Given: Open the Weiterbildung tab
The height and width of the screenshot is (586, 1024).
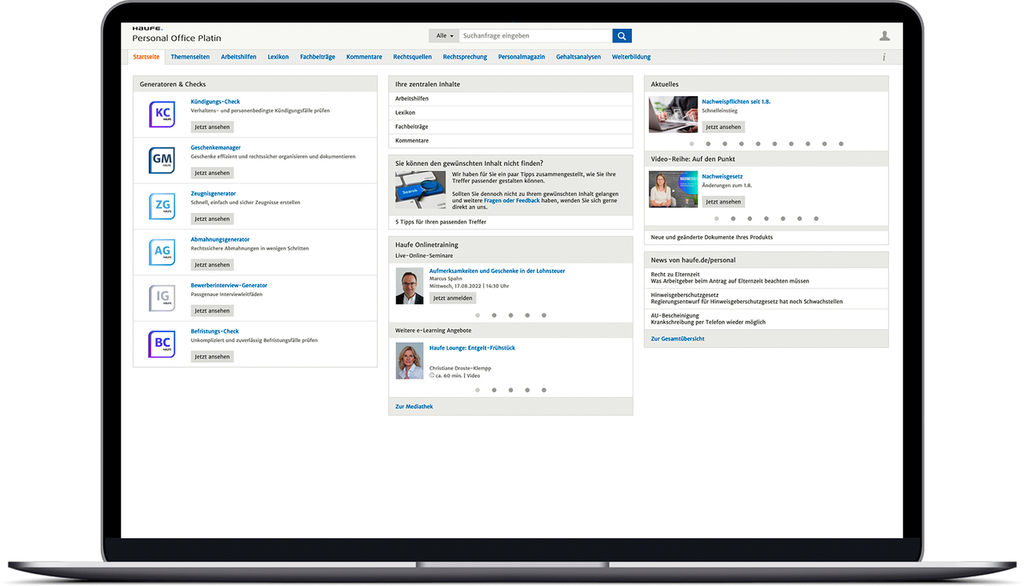Looking at the screenshot, I should click(631, 57).
